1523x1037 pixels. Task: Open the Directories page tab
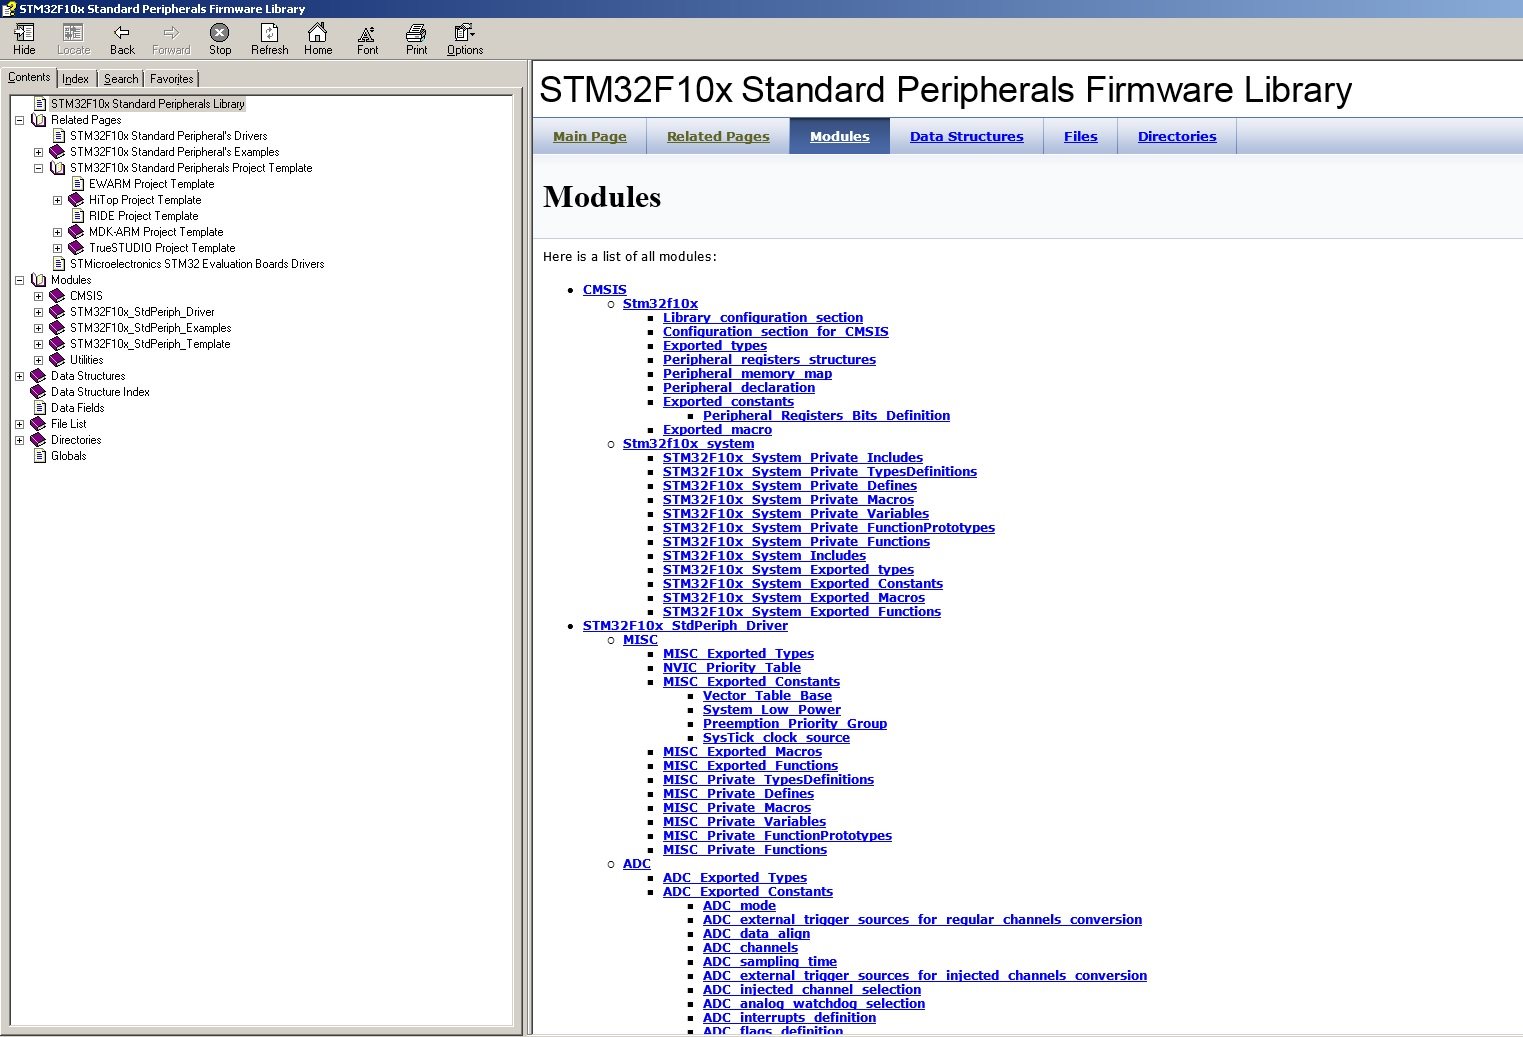click(x=1177, y=136)
